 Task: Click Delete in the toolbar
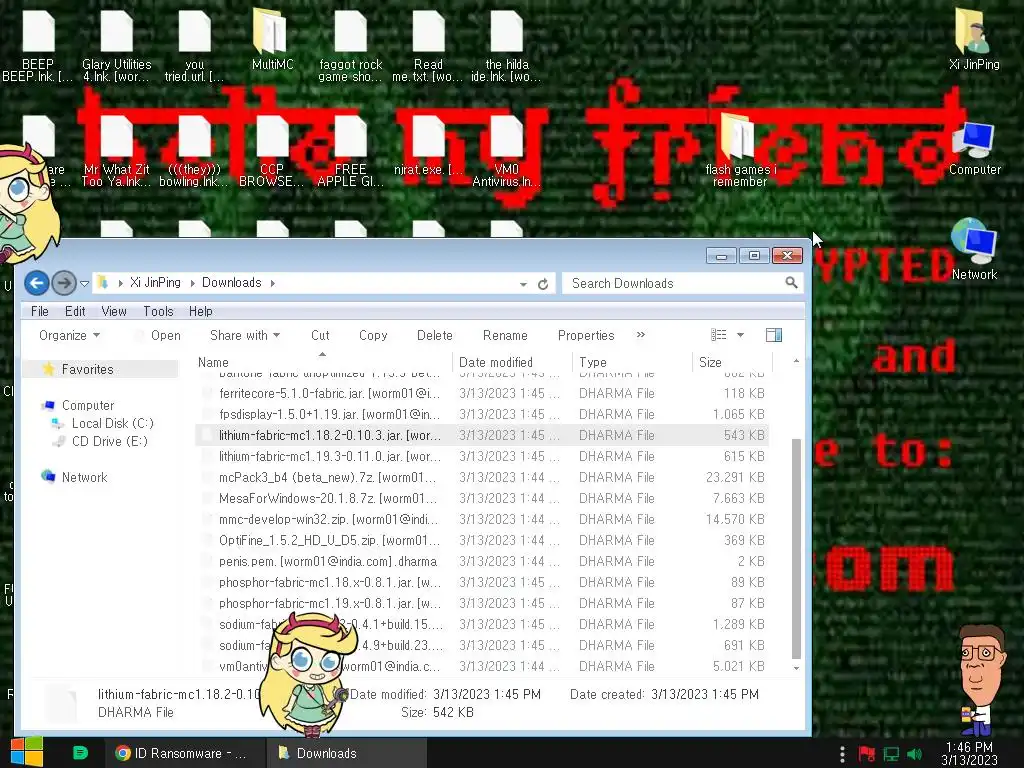click(x=434, y=335)
